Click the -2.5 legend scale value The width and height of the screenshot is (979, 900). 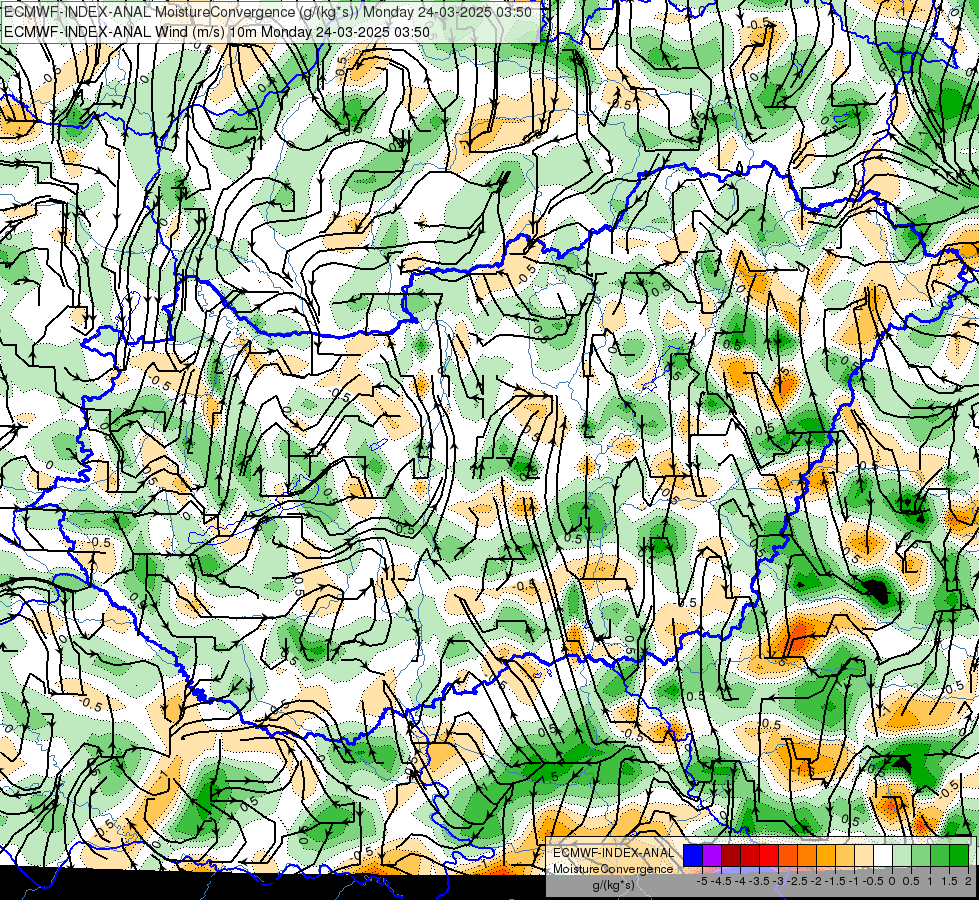(x=797, y=881)
